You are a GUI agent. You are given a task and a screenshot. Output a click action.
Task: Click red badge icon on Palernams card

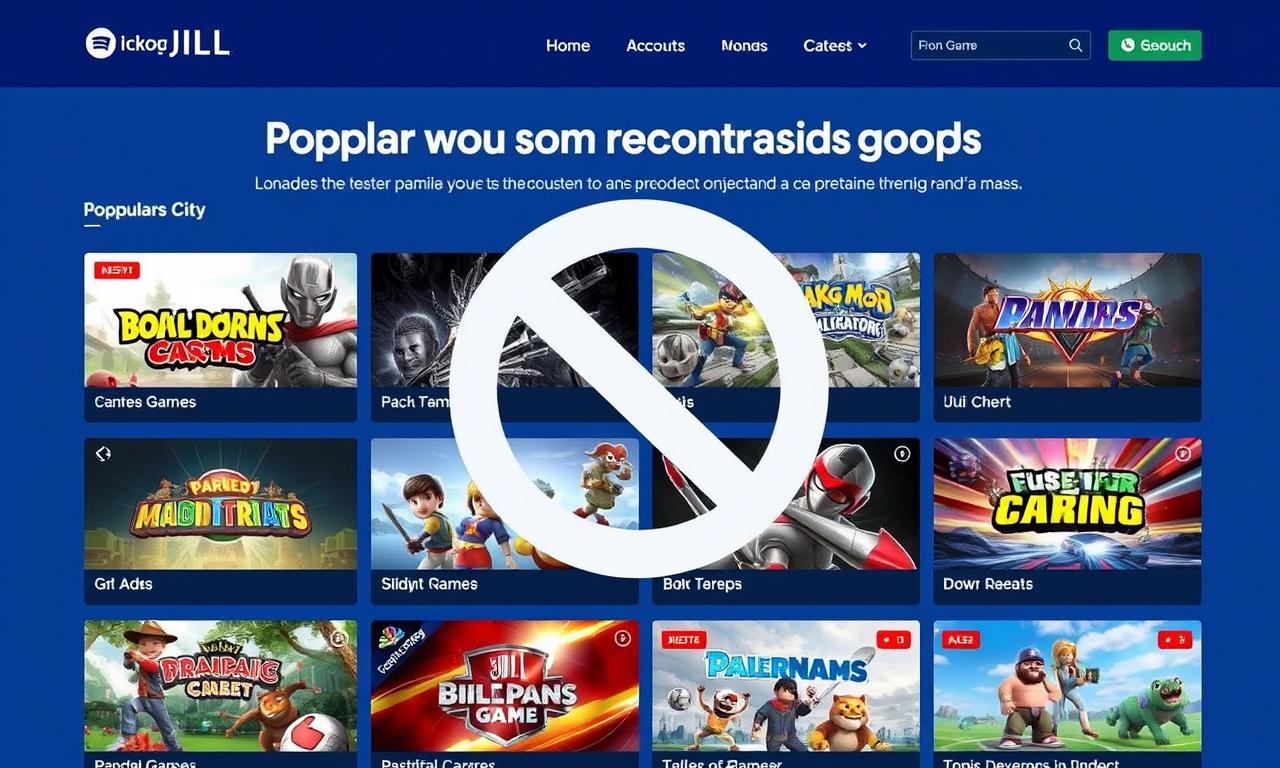pos(892,639)
